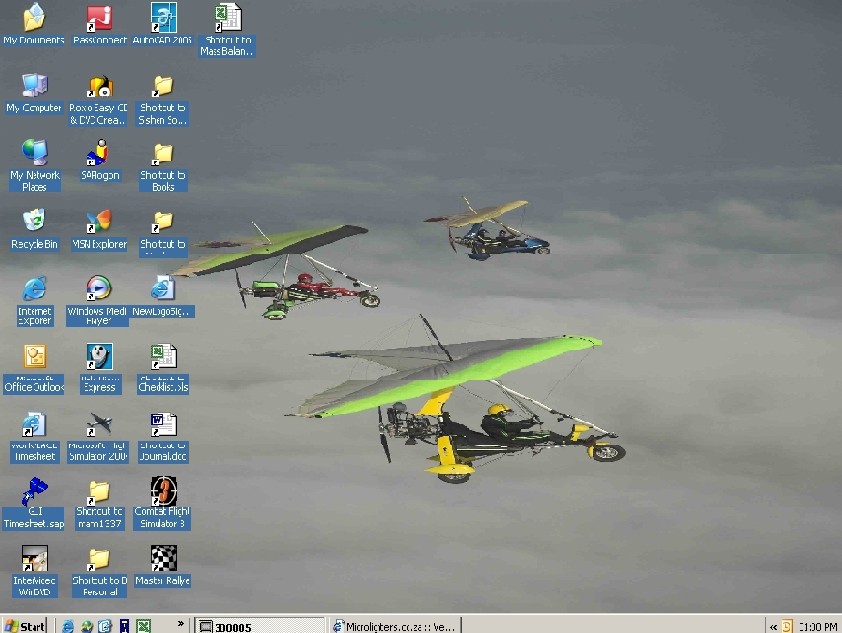Launch the Combat Flight Simulator 3 shortcut
842x633 pixels.
[162, 503]
